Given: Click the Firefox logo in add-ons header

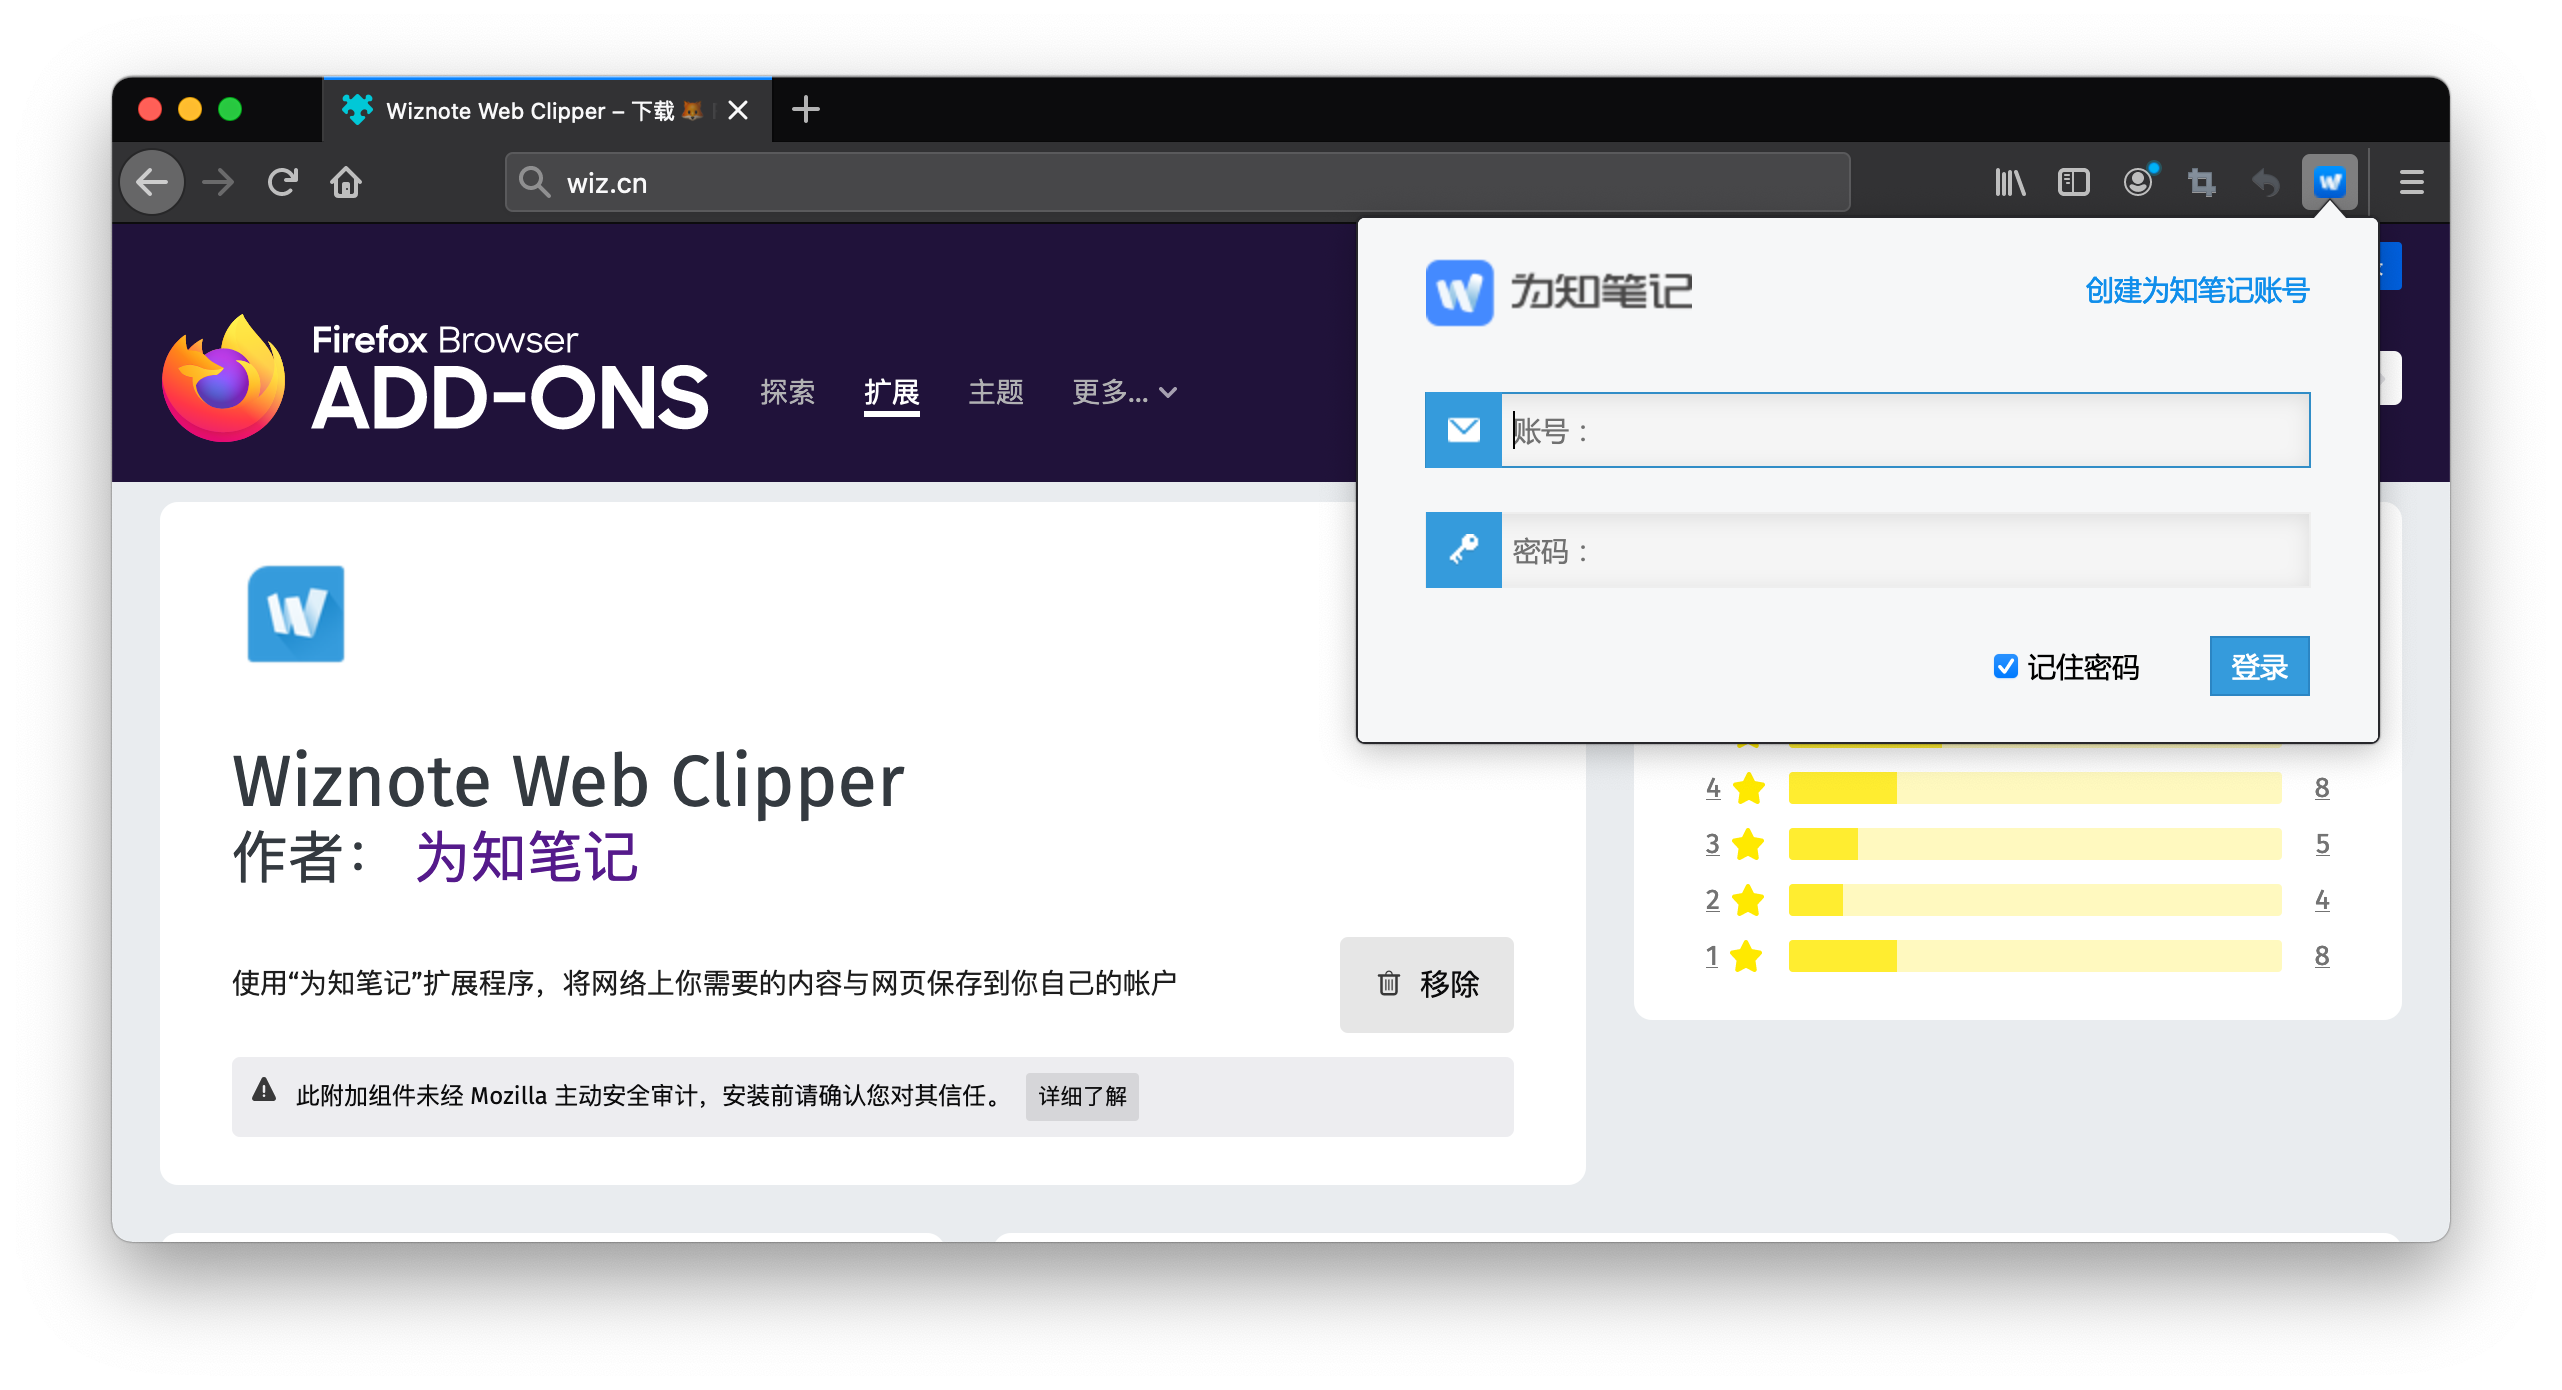Looking at the screenshot, I should point(224,379).
